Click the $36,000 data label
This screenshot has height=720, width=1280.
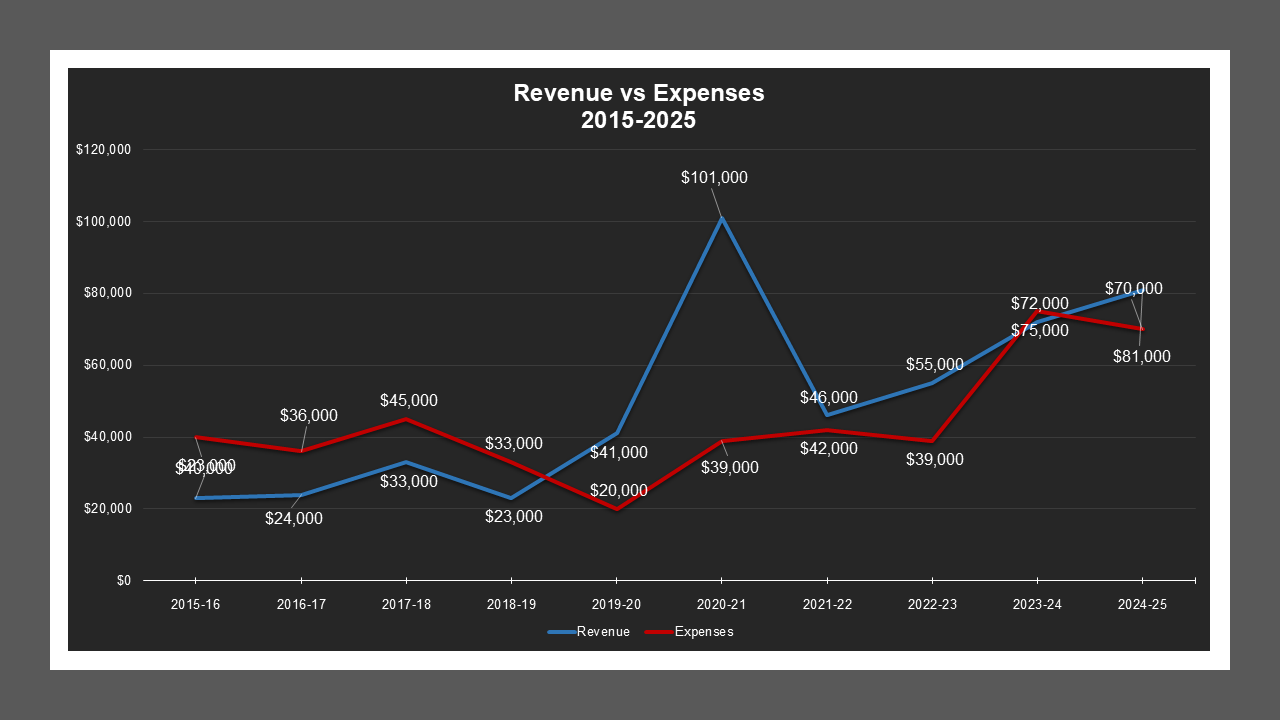pyautogui.click(x=308, y=415)
